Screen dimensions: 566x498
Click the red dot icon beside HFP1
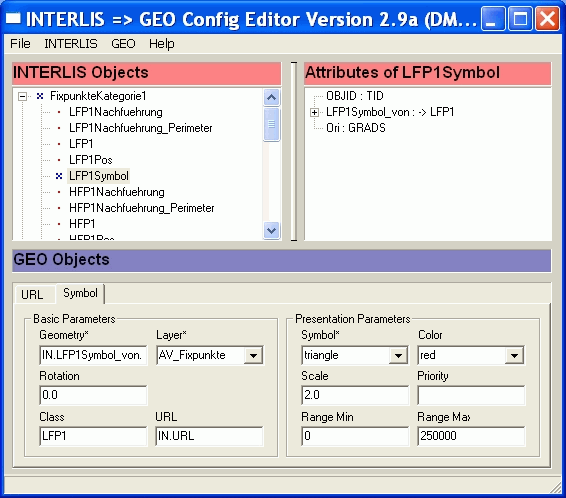click(x=59, y=224)
